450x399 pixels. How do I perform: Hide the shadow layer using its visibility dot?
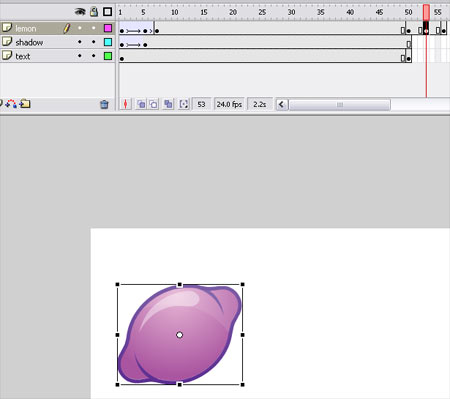click(x=80, y=42)
